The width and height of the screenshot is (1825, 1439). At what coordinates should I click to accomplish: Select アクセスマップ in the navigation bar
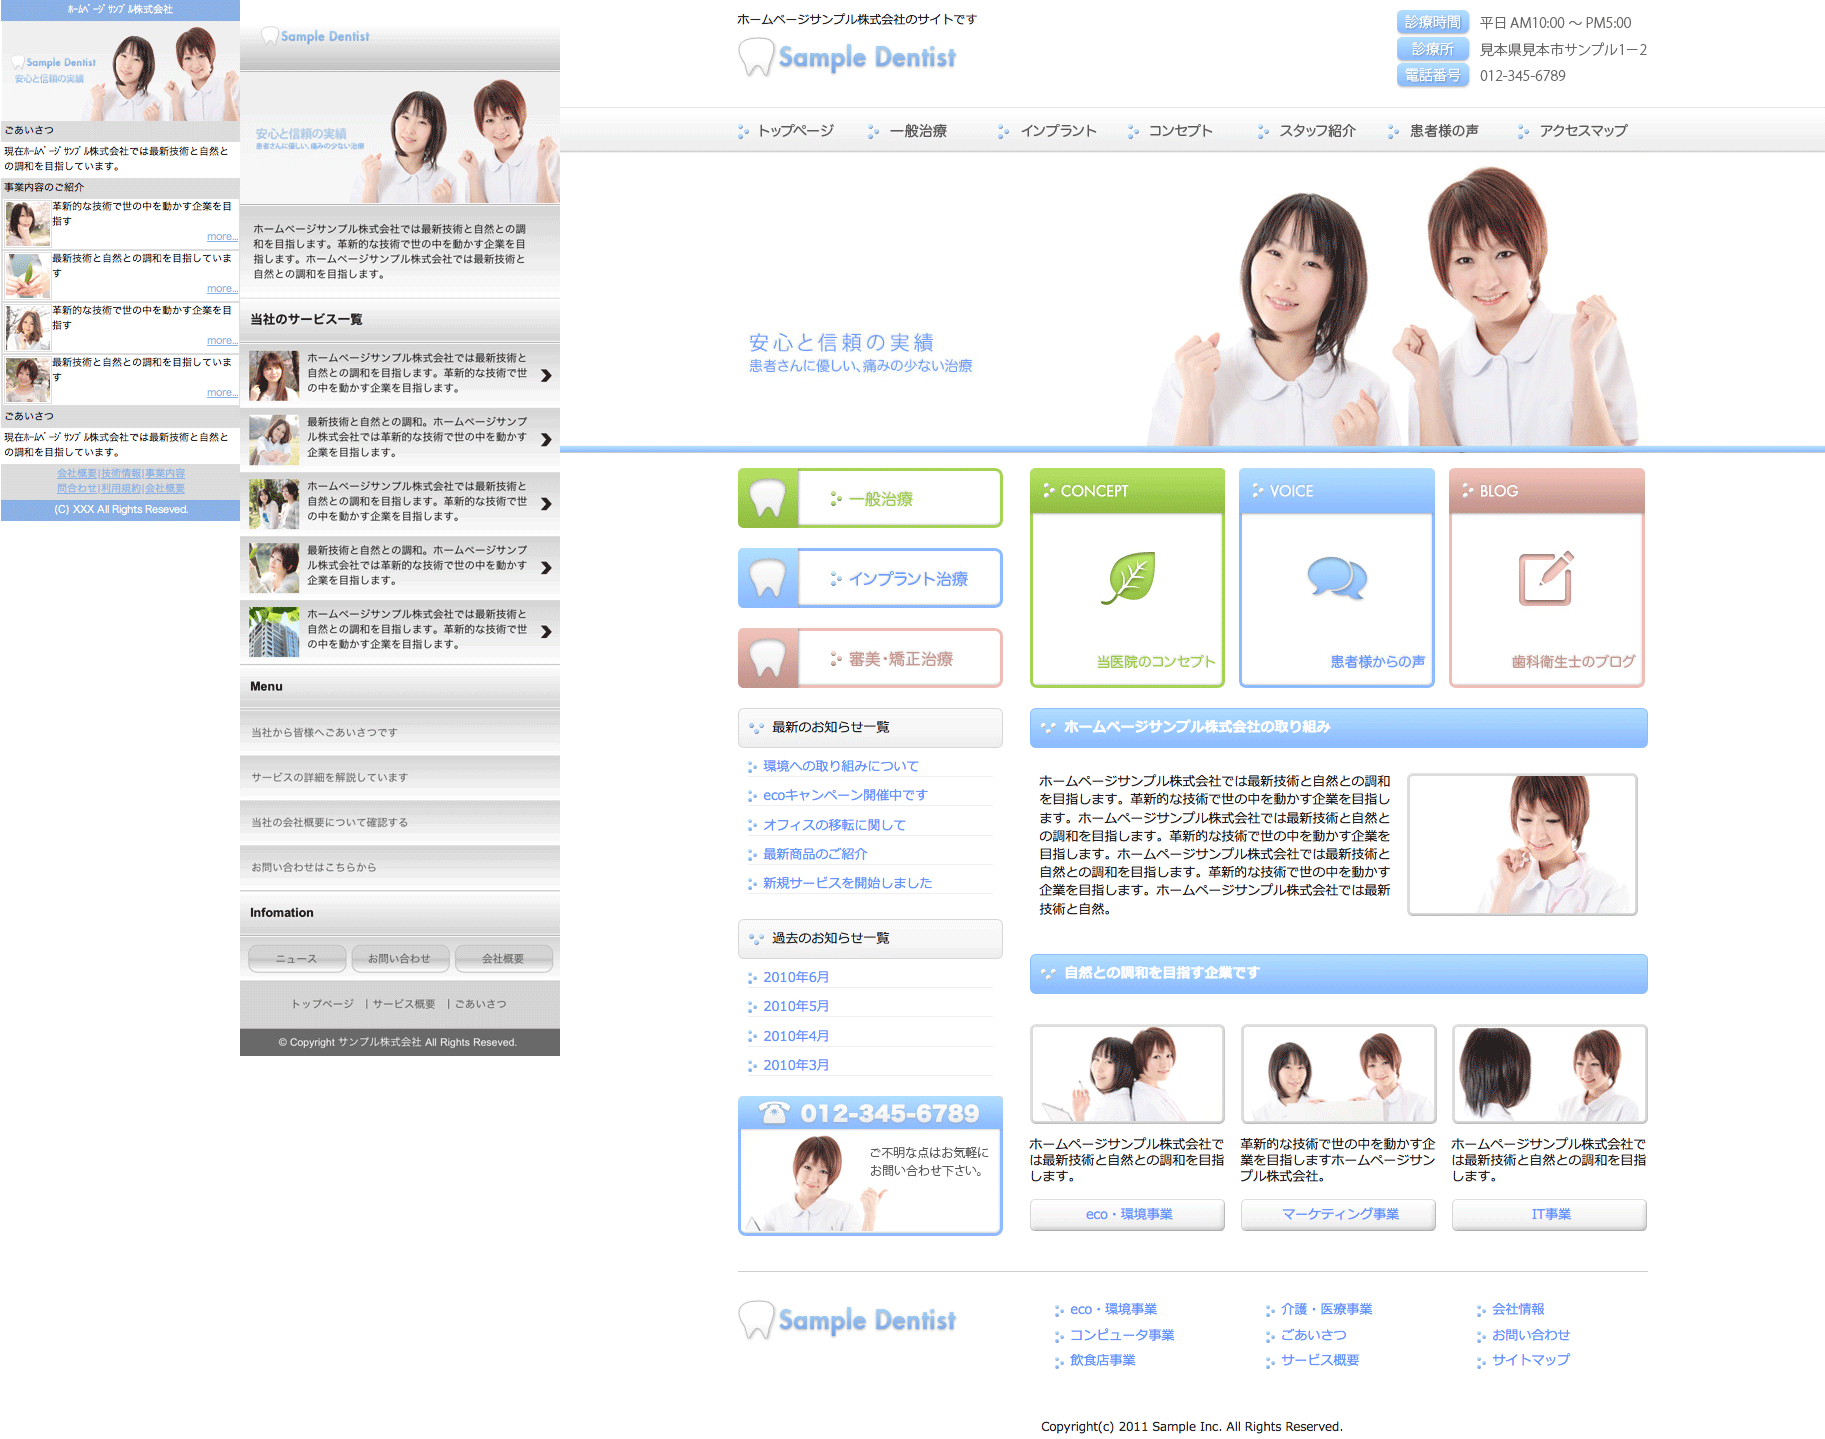tap(1582, 131)
